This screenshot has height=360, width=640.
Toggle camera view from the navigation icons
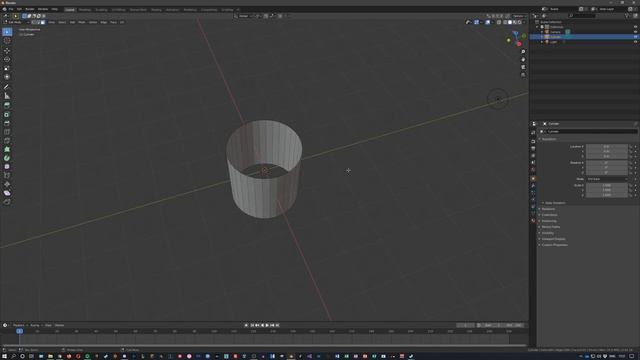pos(523,67)
